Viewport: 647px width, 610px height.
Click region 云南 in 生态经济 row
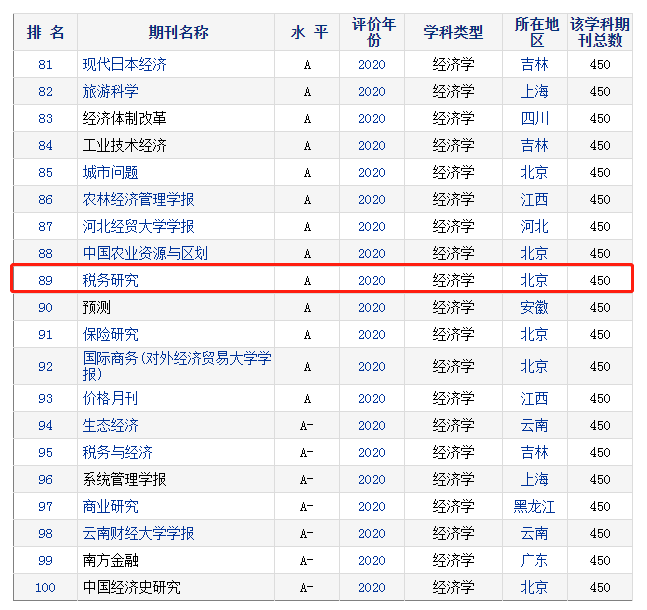pos(534,425)
